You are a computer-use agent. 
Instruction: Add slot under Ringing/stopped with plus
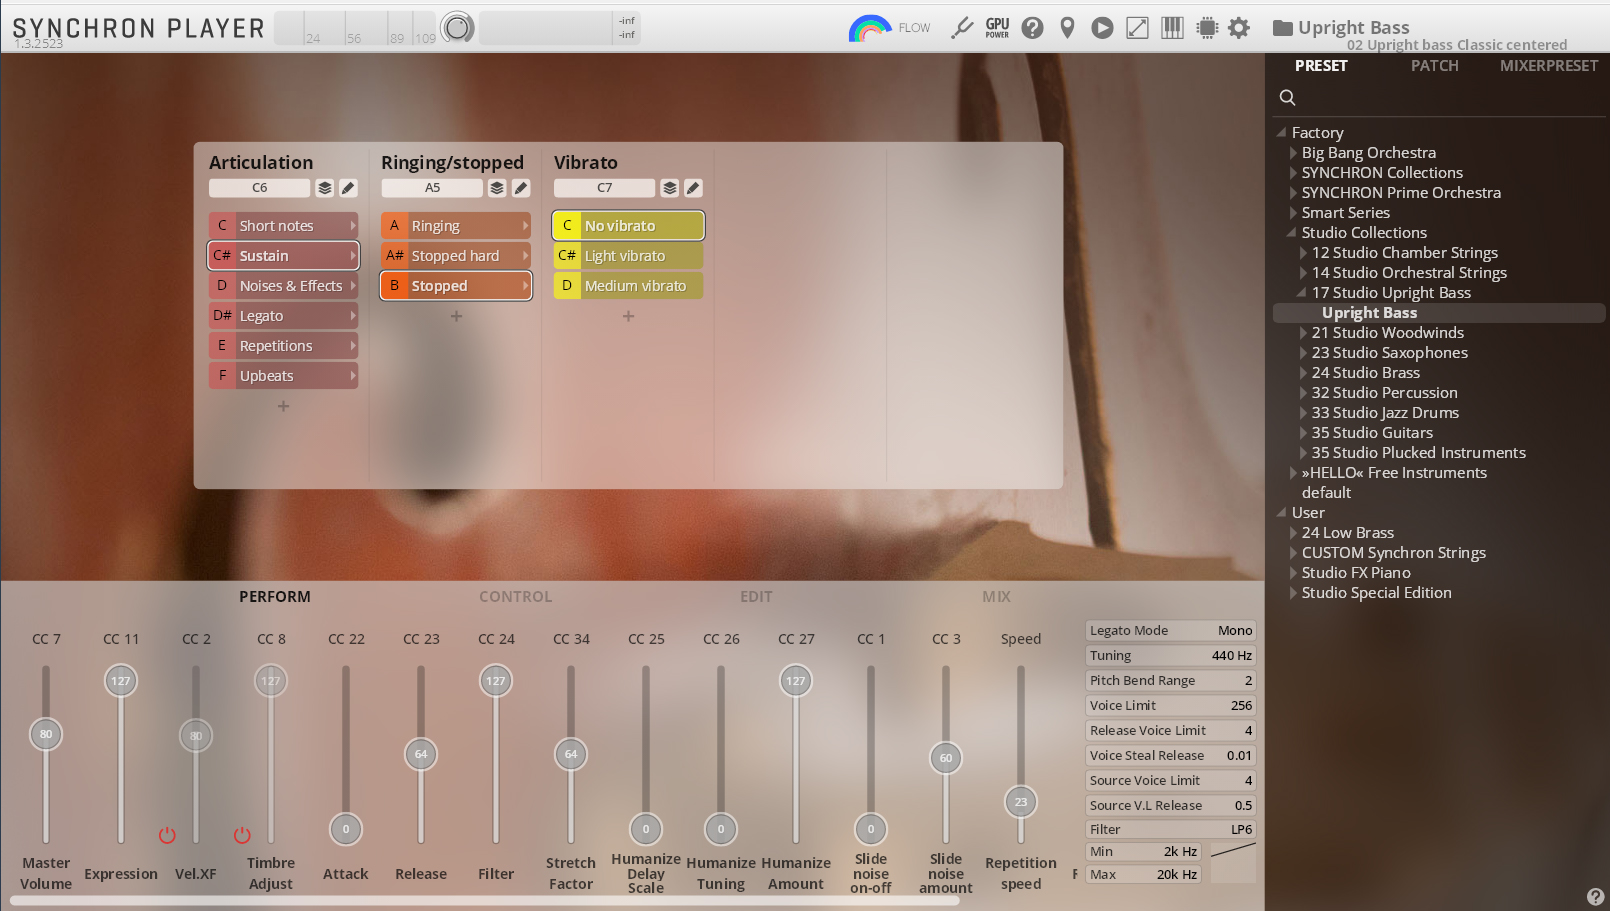(457, 316)
